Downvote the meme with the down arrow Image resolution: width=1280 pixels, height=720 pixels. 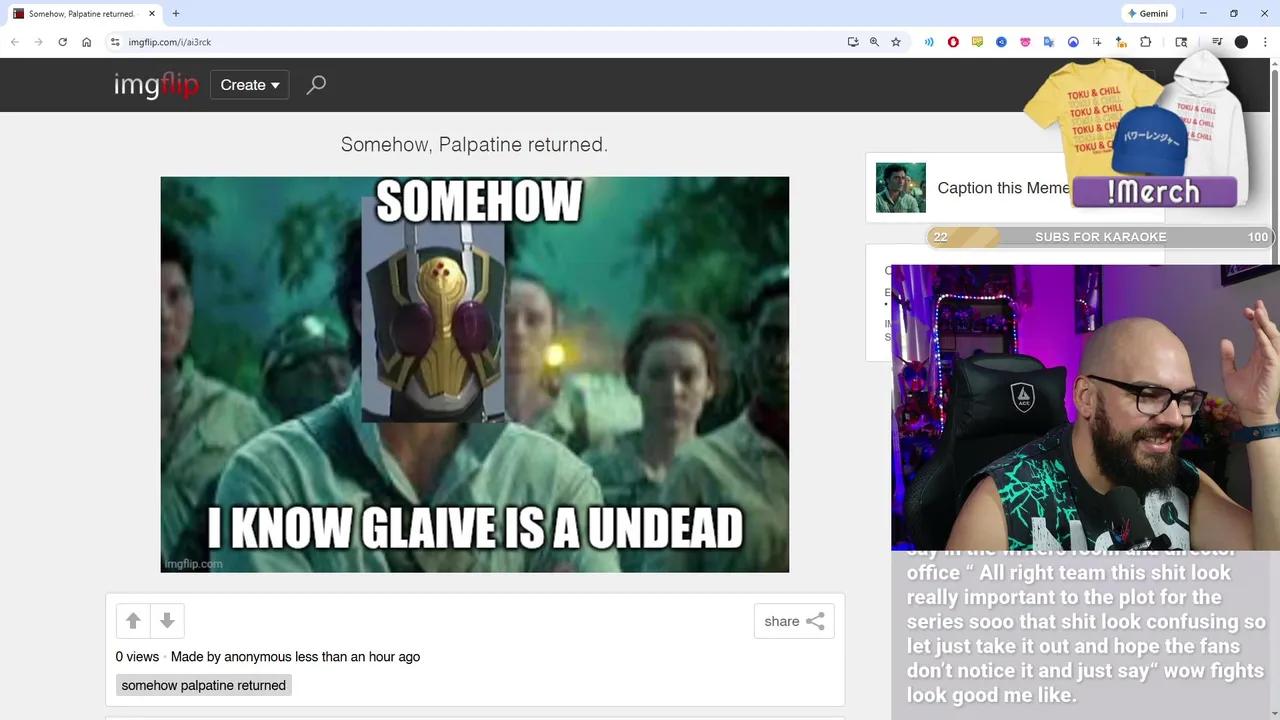167,621
